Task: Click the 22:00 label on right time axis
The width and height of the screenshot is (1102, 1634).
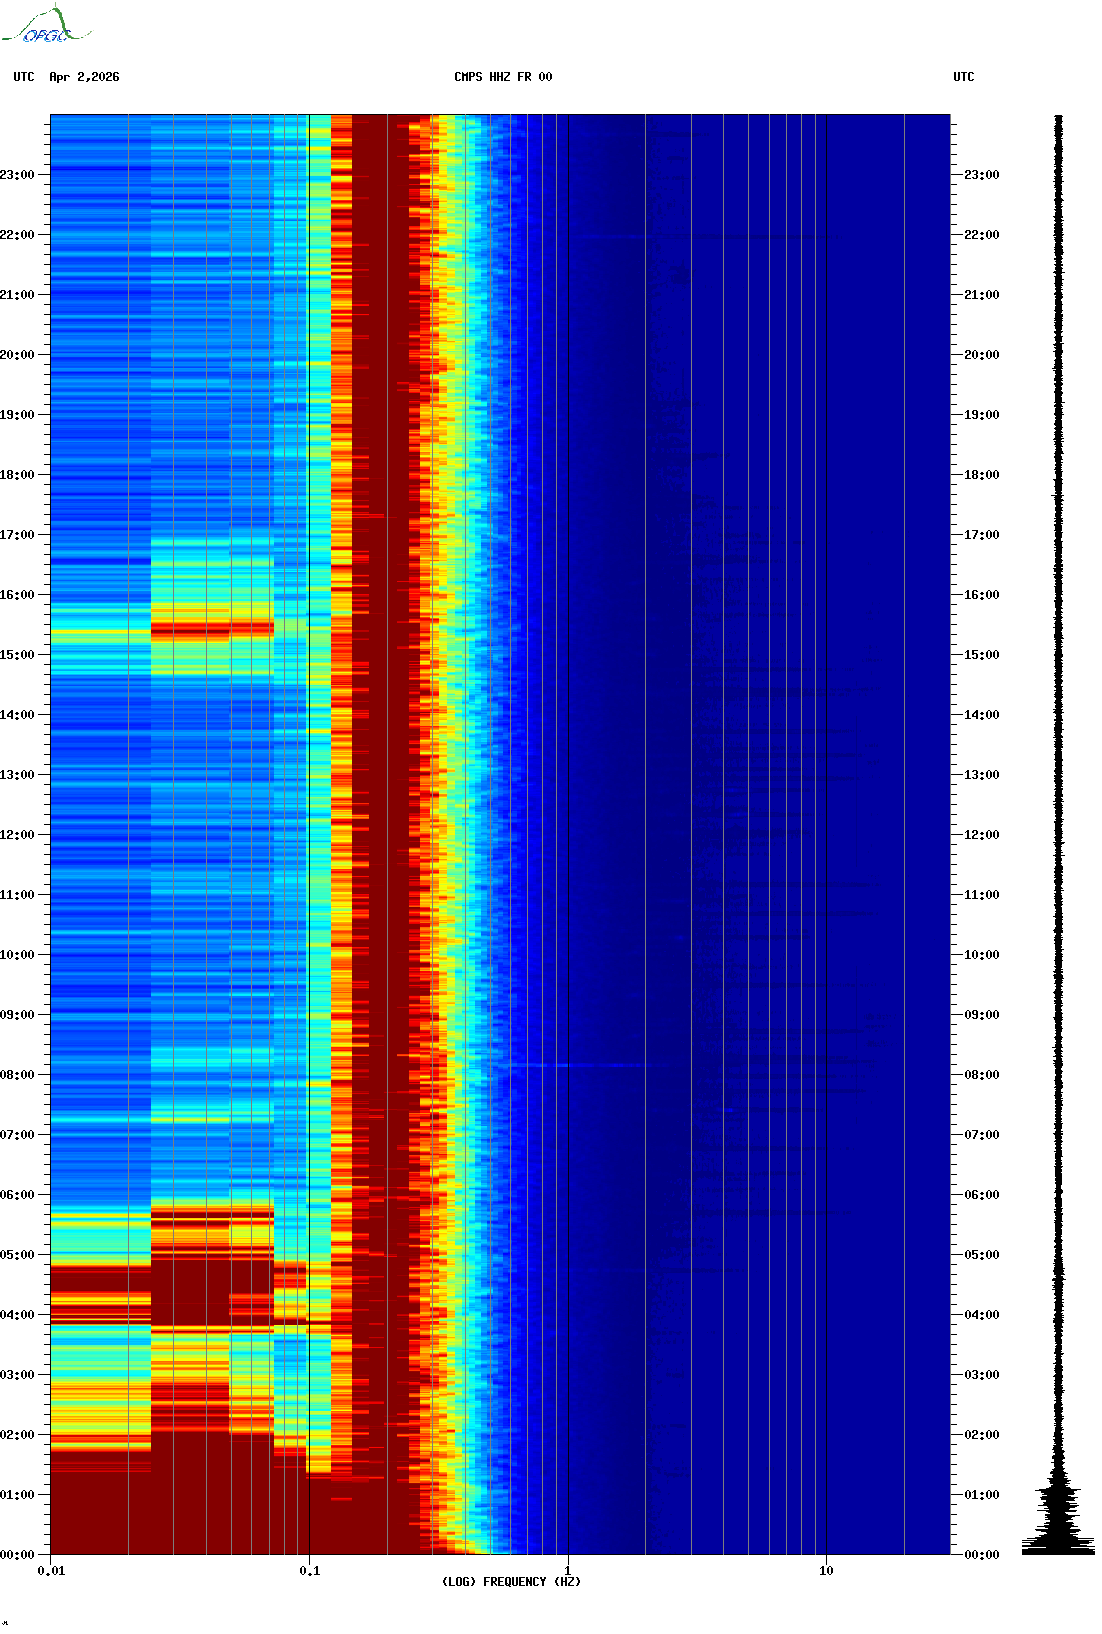Action: click(x=982, y=235)
